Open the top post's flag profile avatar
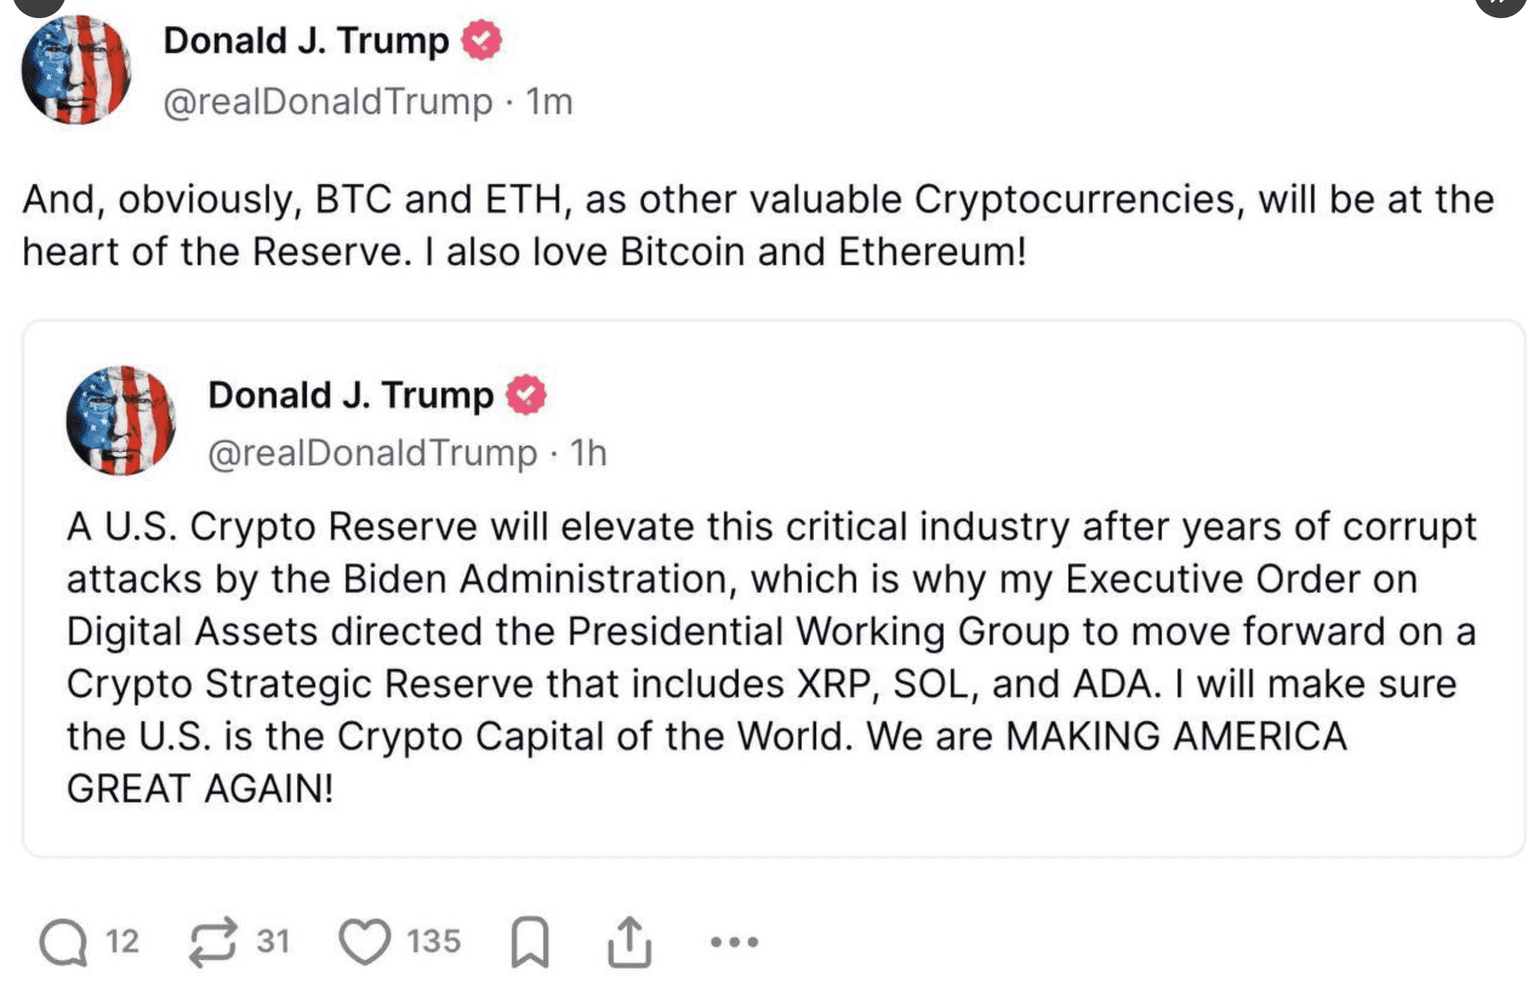This screenshot has width=1536, height=987. click(76, 70)
